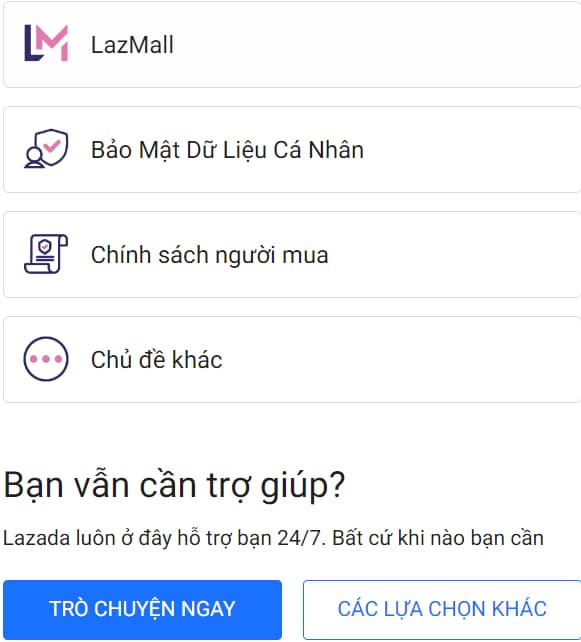Open the Bảo Mật Dữ Liệu Cá Nhân topic

coord(292,149)
